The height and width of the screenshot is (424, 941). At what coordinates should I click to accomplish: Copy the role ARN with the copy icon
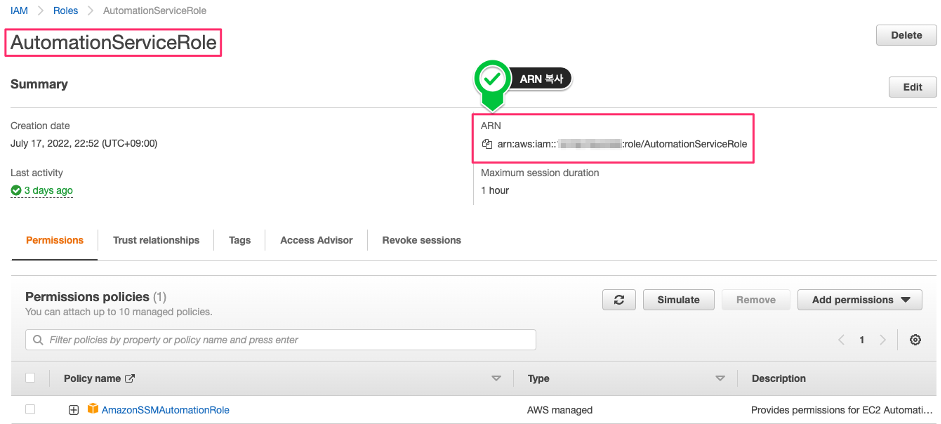pos(487,144)
